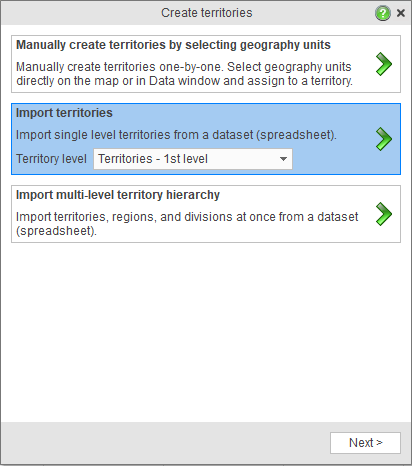Click description 'Import single level territories from a dataset'
Image resolution: width=412 pixels, height=466 pixels.
pyautogui.click(x=176, y=135)
